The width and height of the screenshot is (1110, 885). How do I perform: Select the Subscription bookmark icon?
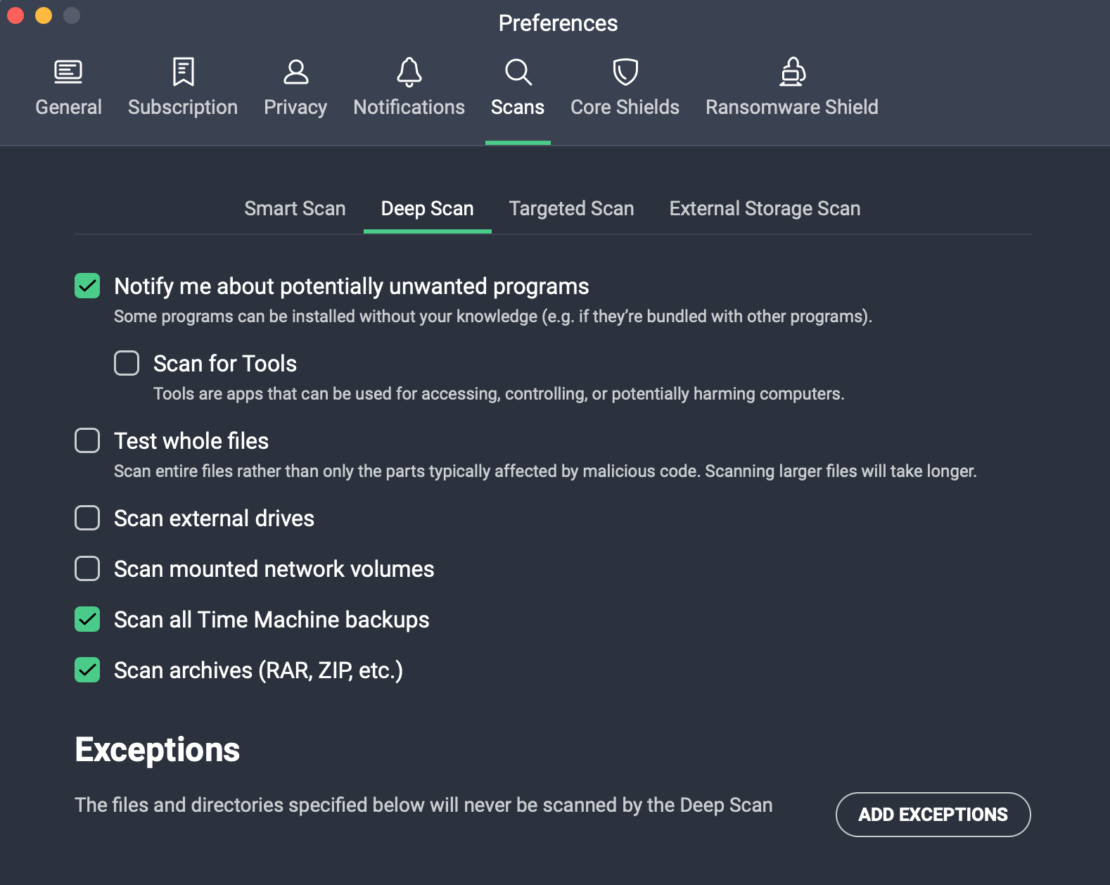[182, 85]
